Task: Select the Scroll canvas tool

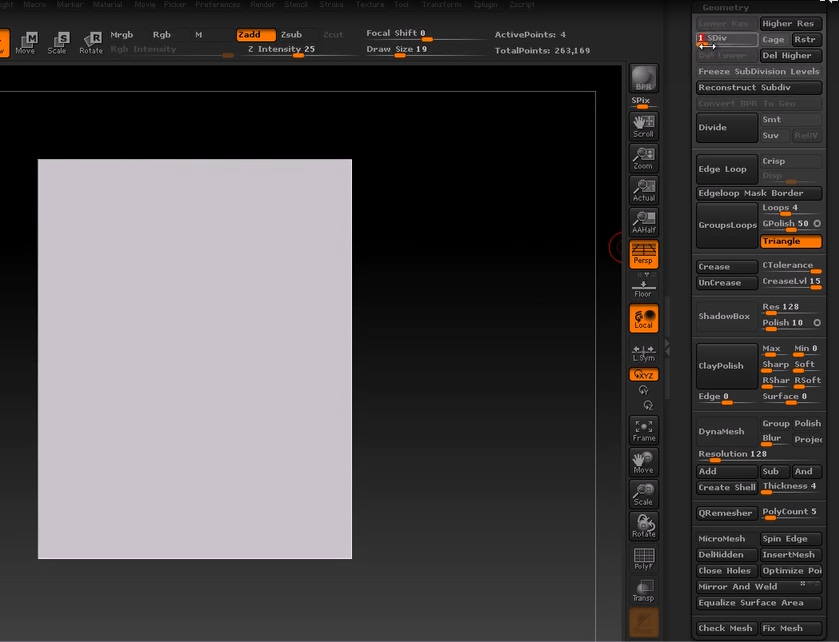Action: tap(644, 126)
